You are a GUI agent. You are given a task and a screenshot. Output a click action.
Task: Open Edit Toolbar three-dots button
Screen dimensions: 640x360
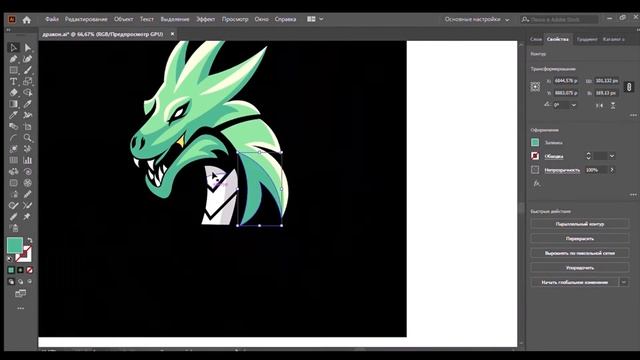coord(20,309)
